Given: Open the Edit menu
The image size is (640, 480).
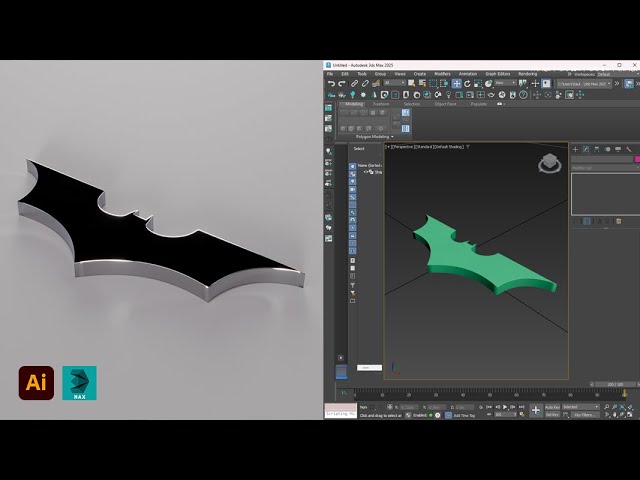Looking at the screenshot, I should click(345, 74).
